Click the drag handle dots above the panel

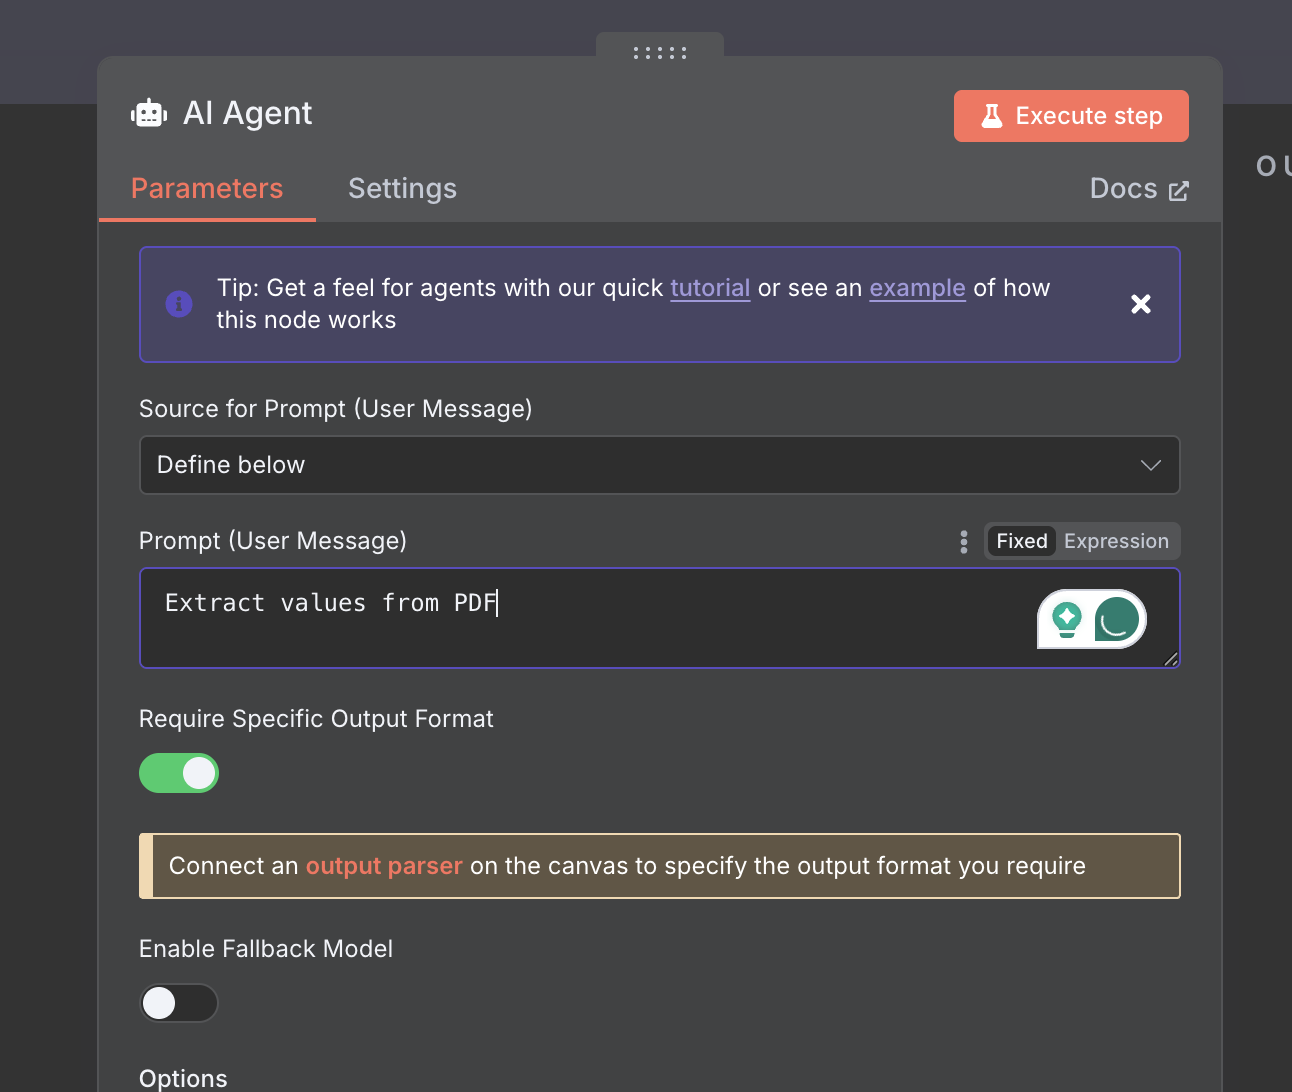660,53
